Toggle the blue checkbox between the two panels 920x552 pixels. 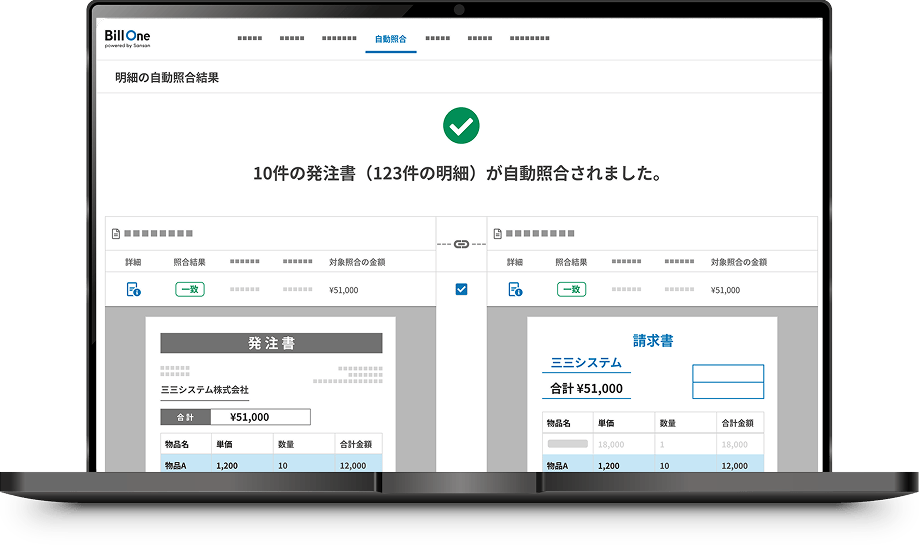pyautogui.click(x=462, y=289)
